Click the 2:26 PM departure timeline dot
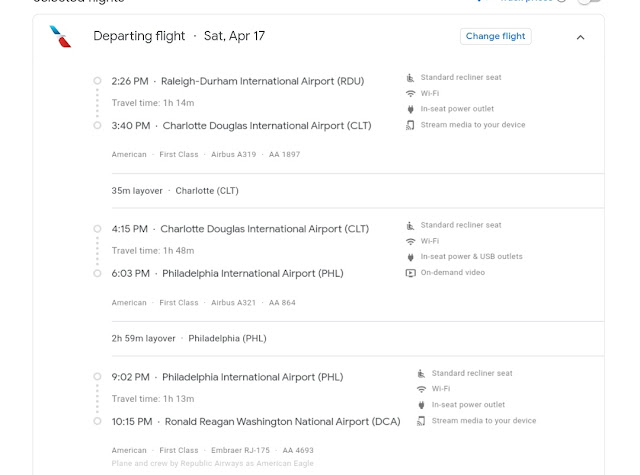640x475 pixels. tap(97, 81)
